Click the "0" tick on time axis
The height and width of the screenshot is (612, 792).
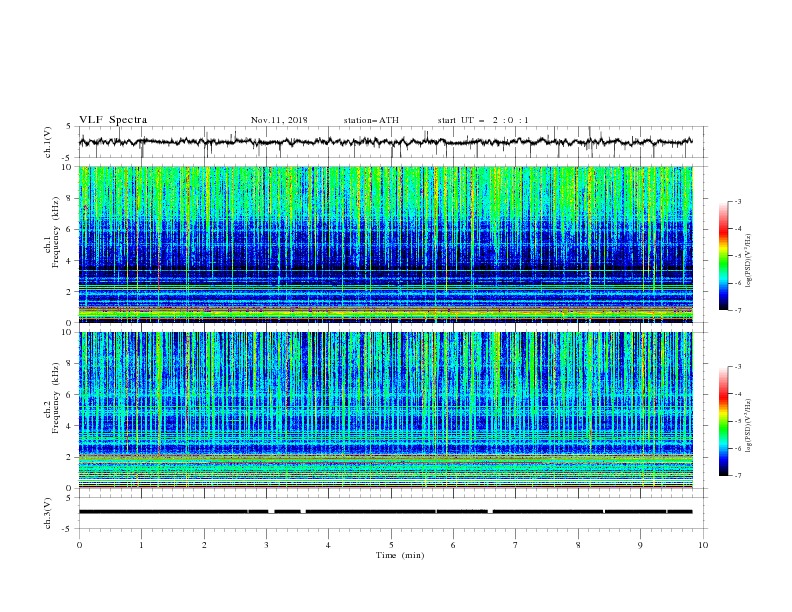[79, 545]
